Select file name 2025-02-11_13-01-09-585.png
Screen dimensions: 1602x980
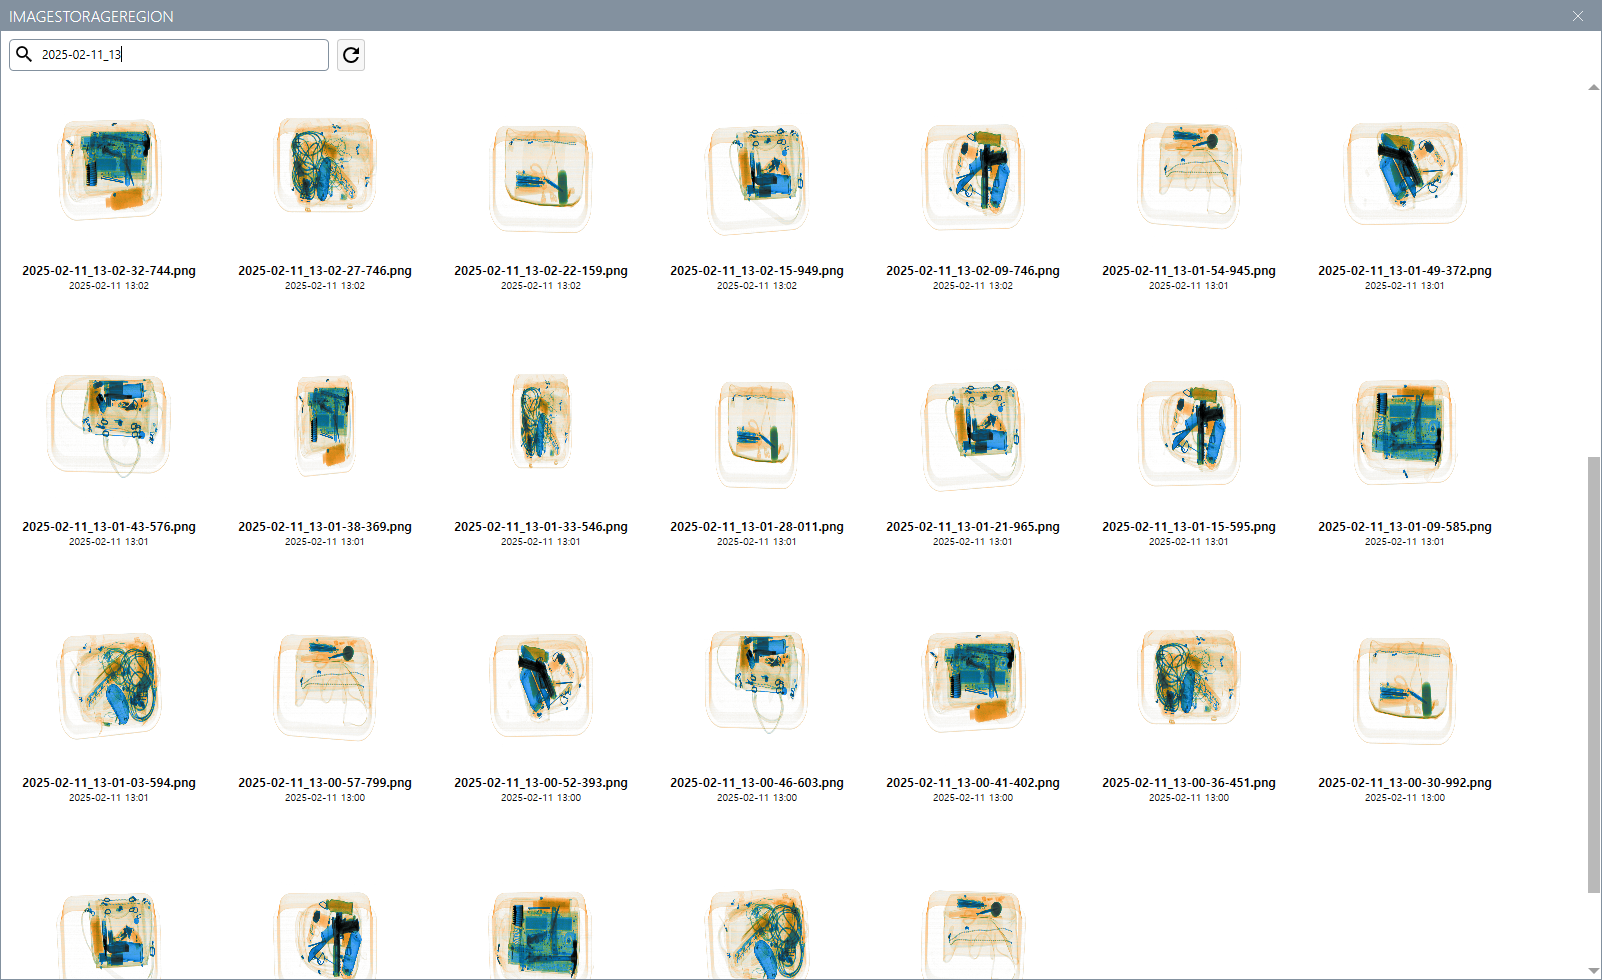coord(1405,527)
